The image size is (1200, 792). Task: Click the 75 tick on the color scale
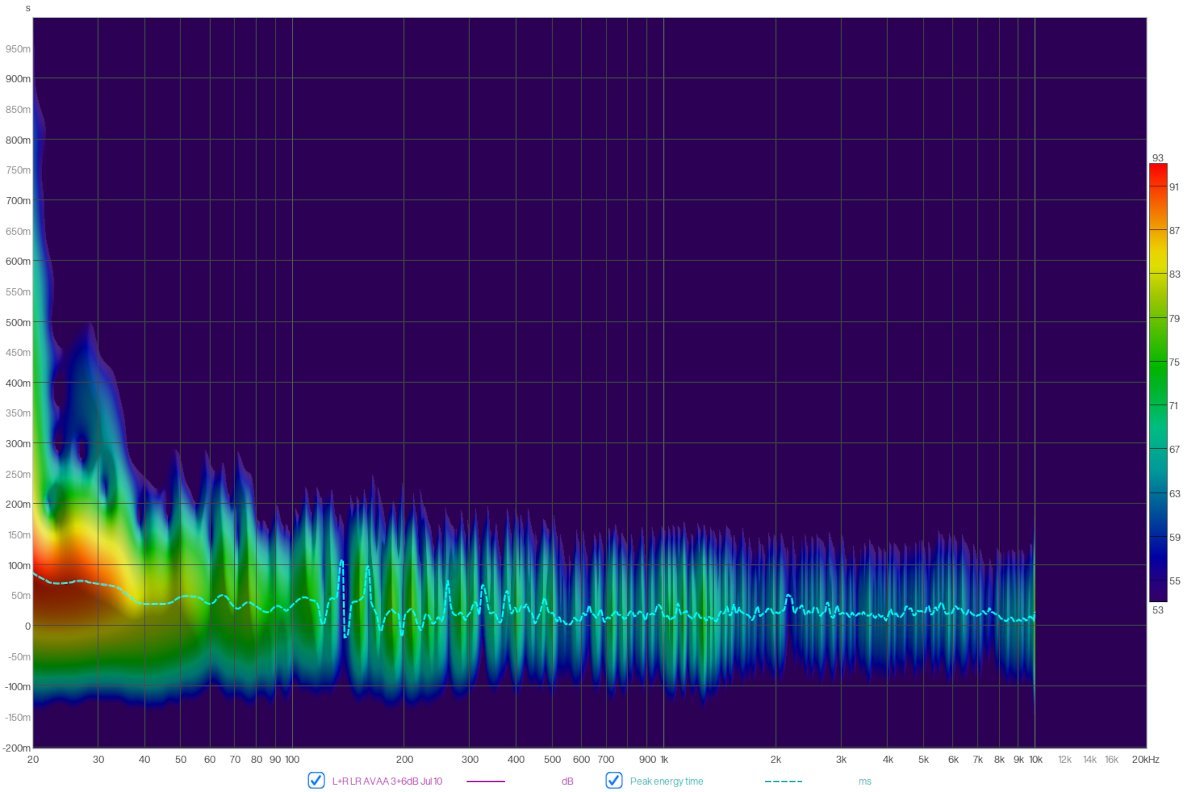point(1176,362)
